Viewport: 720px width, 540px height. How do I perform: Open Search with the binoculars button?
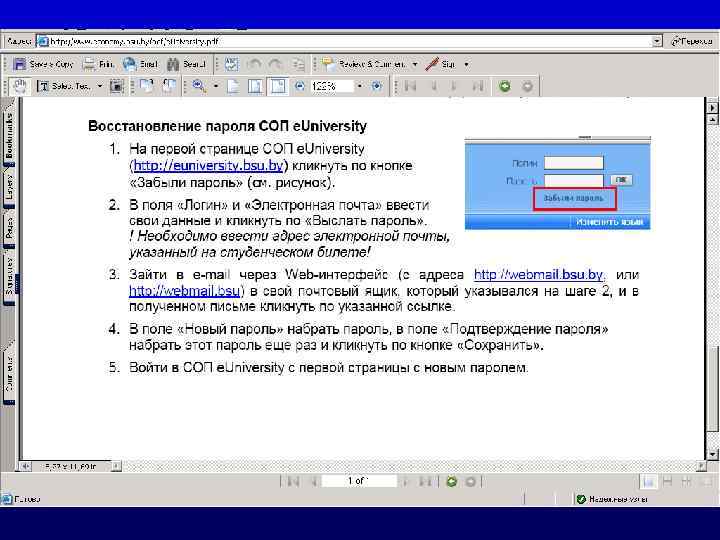click(186, 64)
